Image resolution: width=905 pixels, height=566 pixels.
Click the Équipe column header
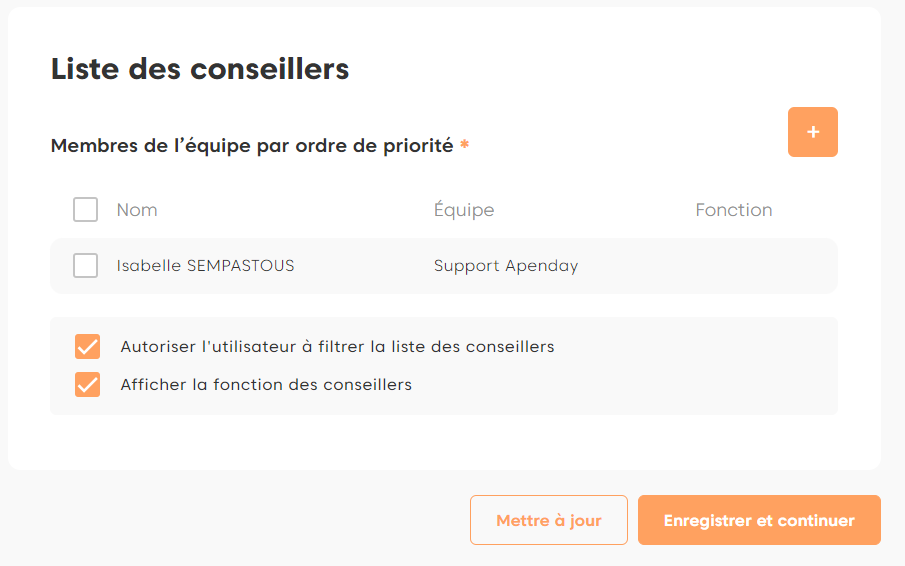pos(464,210)
